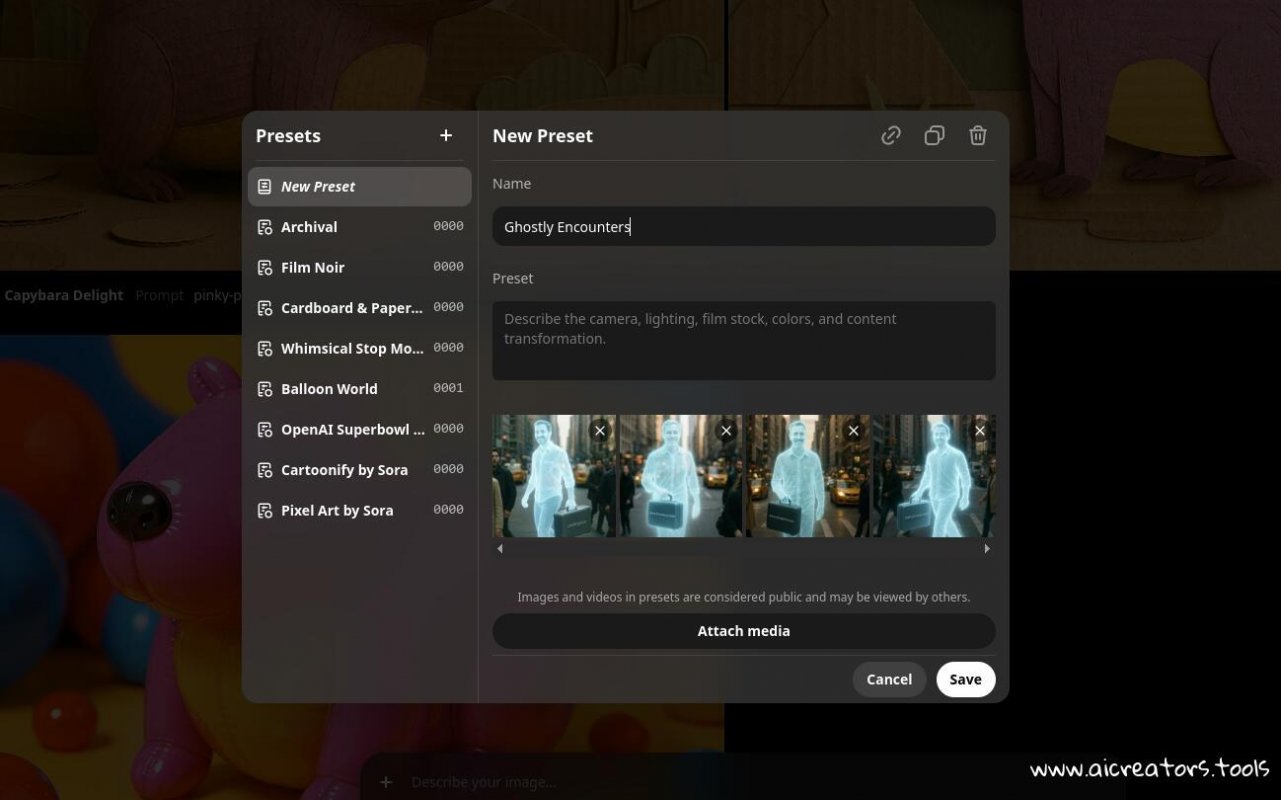This screenshot has width=1281, height=800.
Task: Remove the fourth ghost thumbnail image
Action: (980, 431)
